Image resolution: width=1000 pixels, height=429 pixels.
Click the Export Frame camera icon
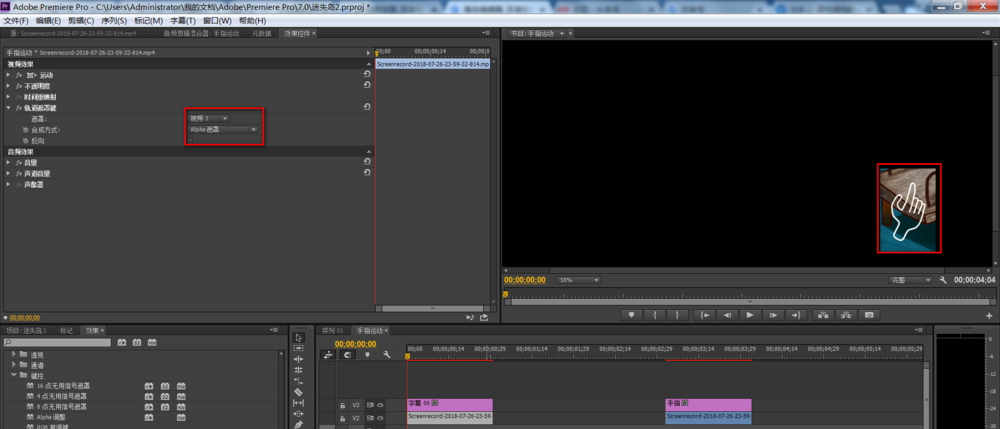pyautogui.click(x=869, y=314)
